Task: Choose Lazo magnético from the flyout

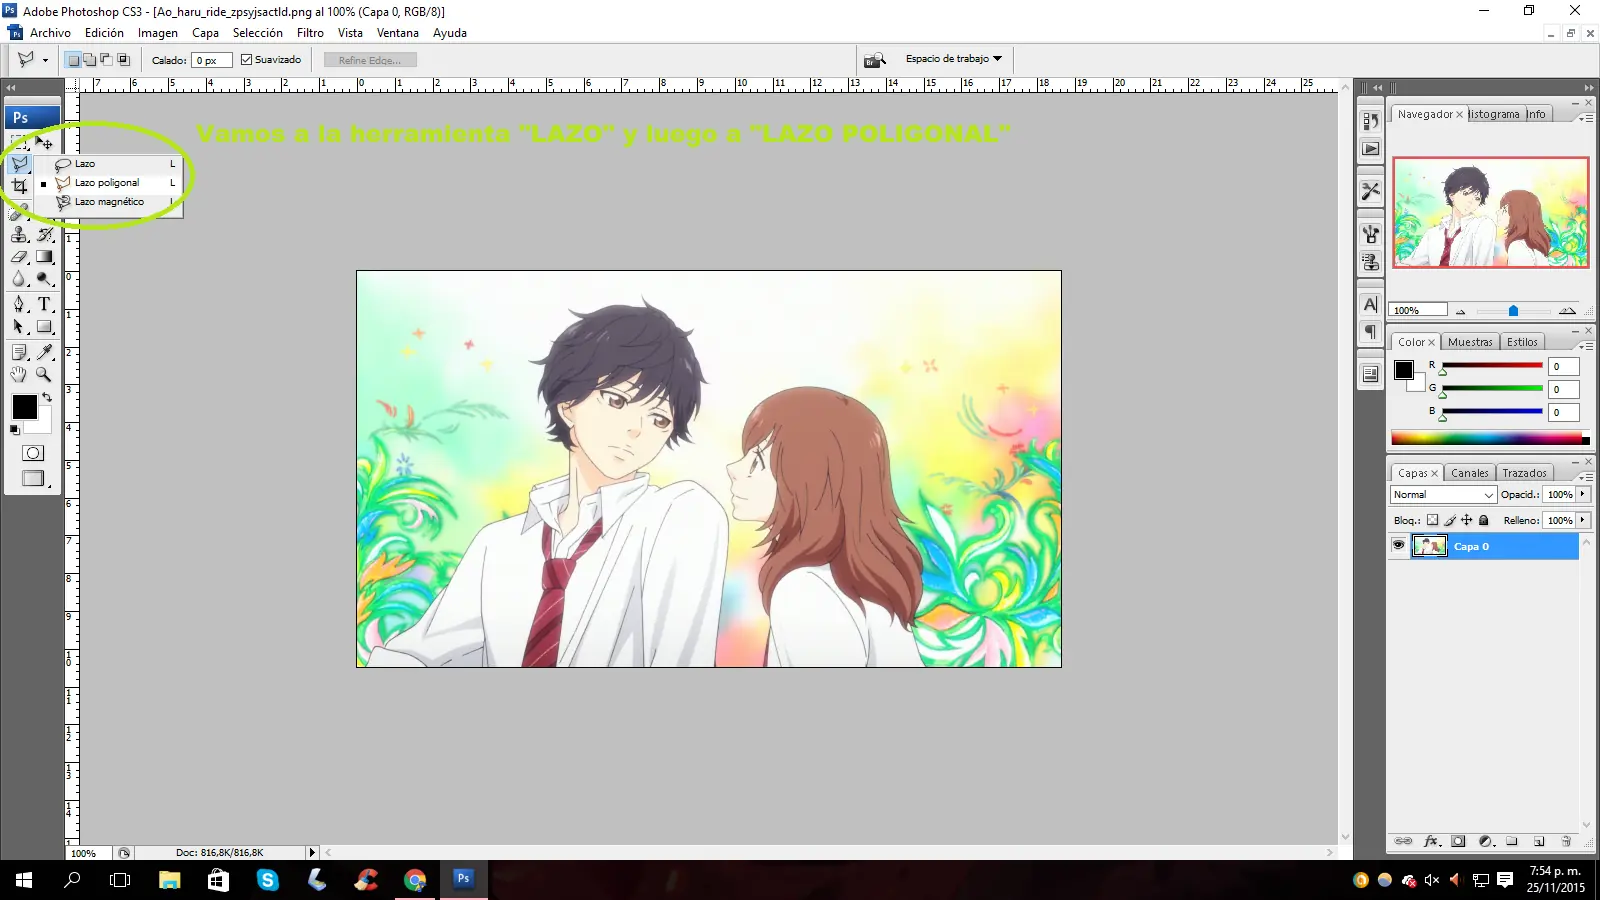Action: click(x=109, y=202)
